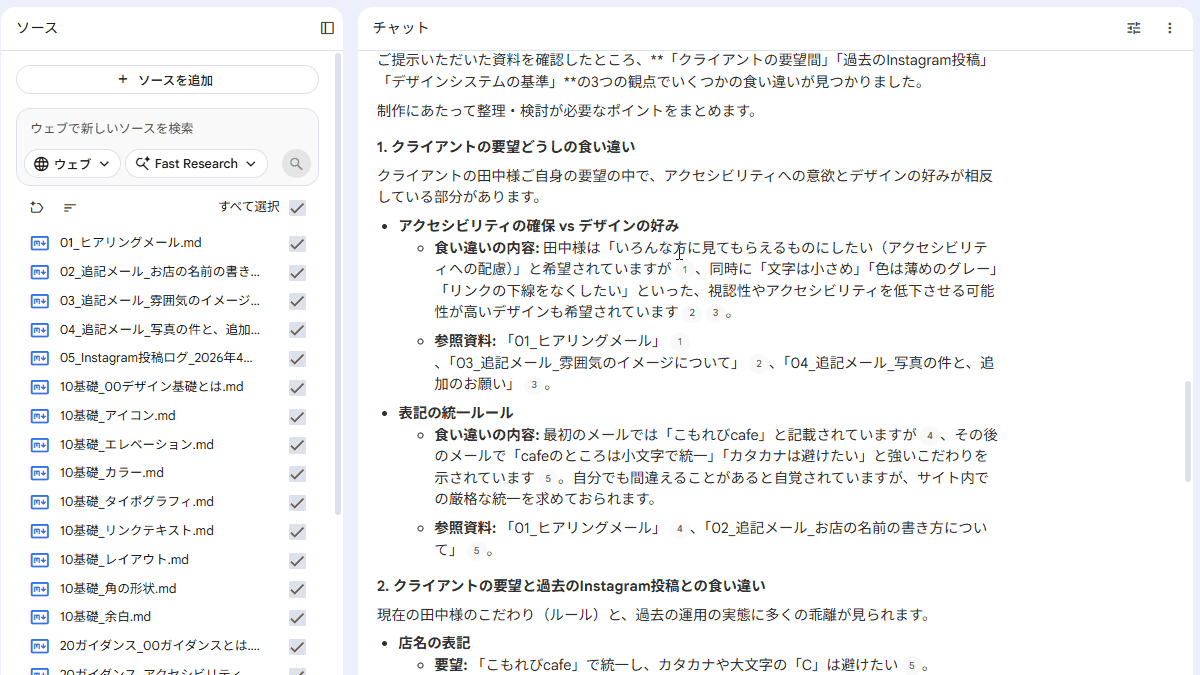Uncheck 04_追記メール_写真の件 checkbox
The height and width of the screenshot is (675, 1200).
coord(297,330)
